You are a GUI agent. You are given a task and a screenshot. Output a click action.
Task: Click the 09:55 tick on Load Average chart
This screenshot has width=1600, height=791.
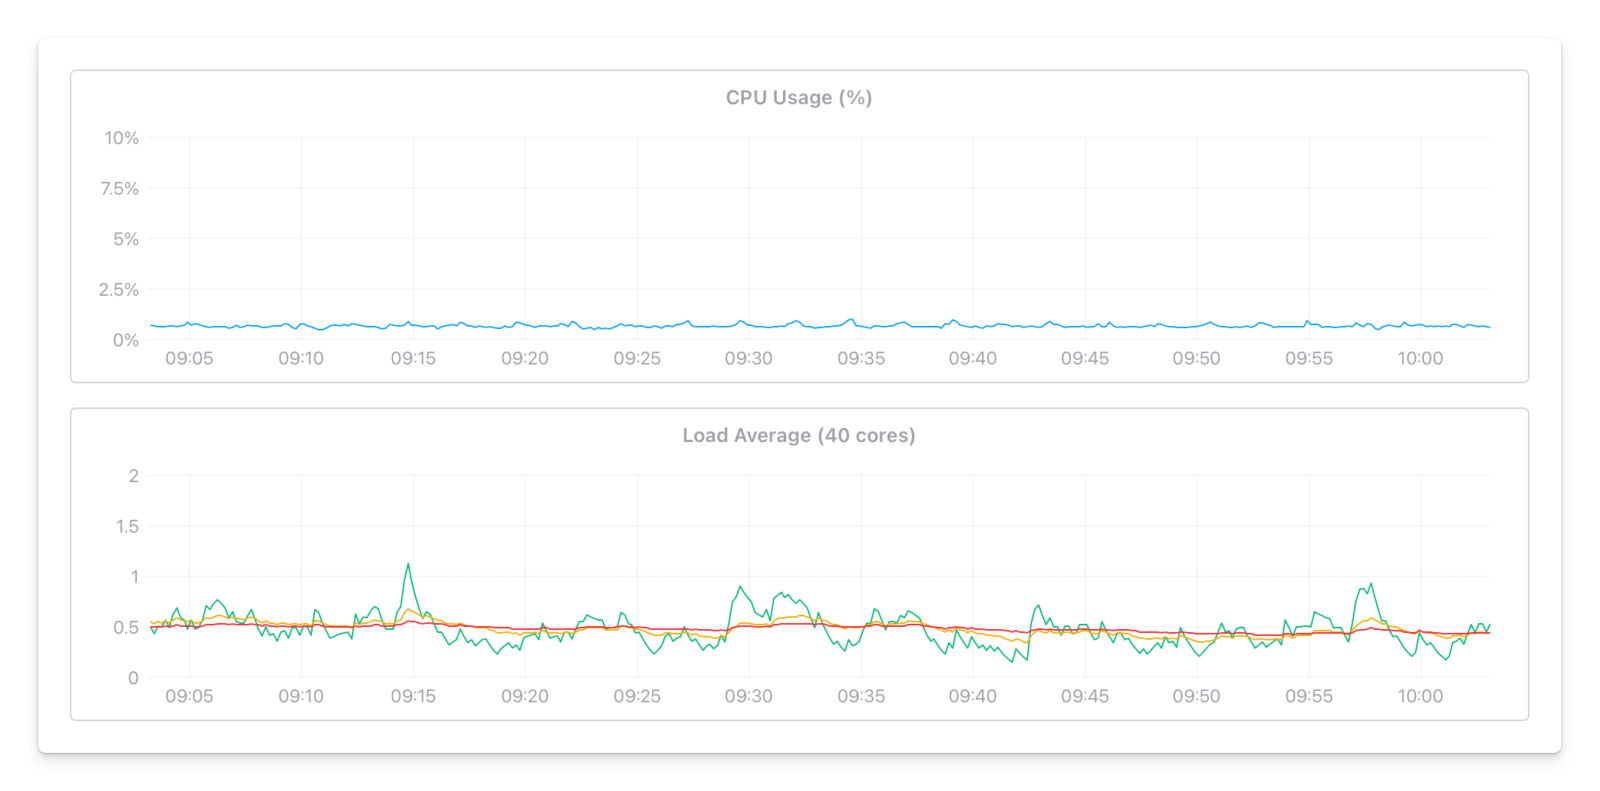point(1309,696)
